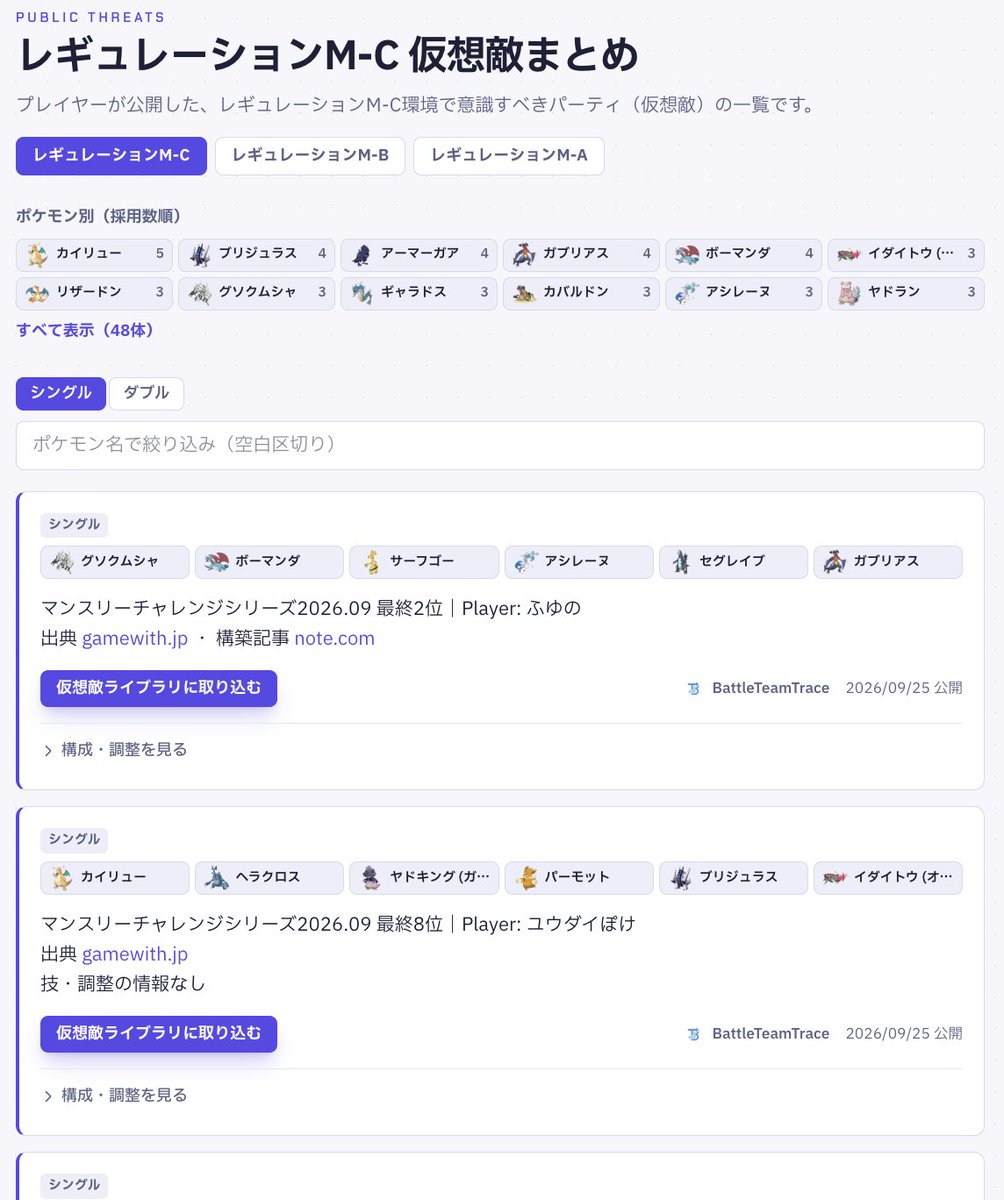Select the カイリュー chip with count 5

(94, 254)
